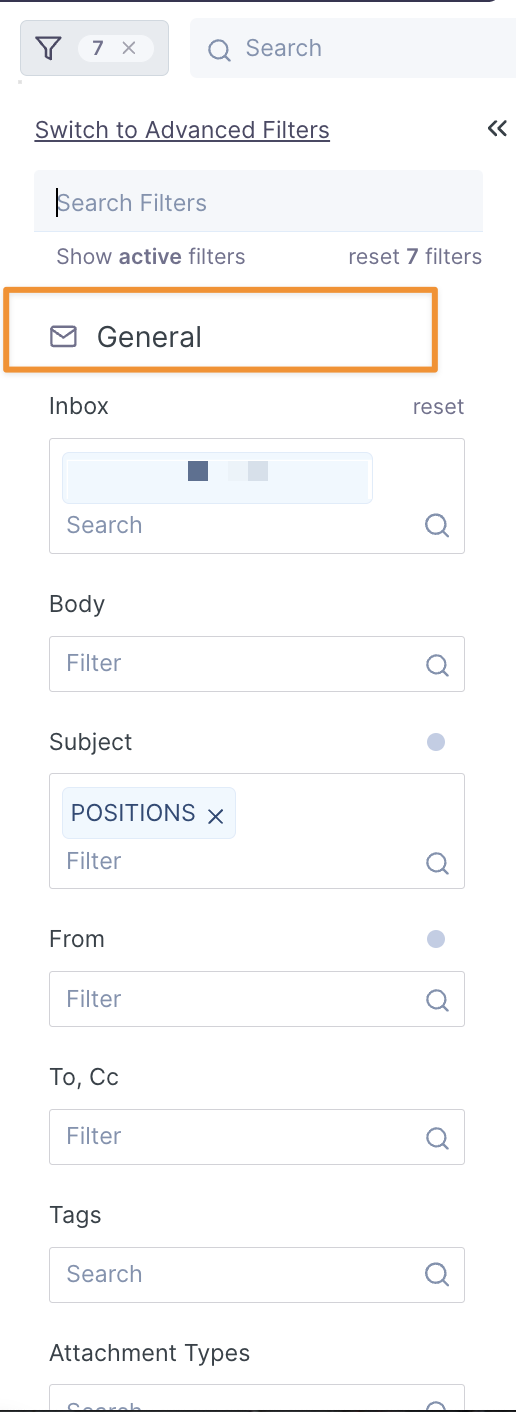Click the envelope icon beside General

pos(63,337)
